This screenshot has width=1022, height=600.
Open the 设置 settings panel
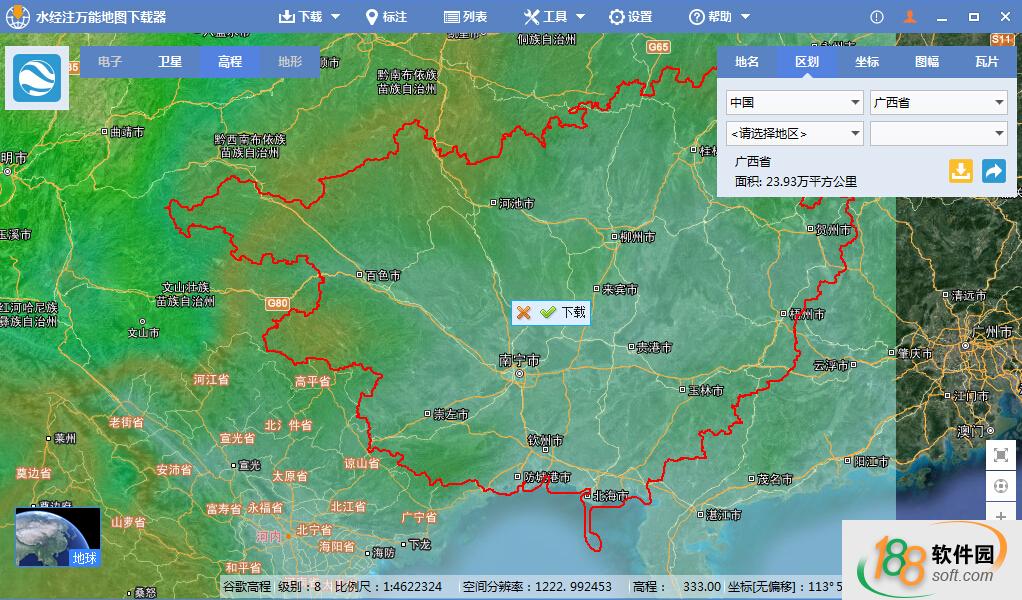click(x=630, y=16)
